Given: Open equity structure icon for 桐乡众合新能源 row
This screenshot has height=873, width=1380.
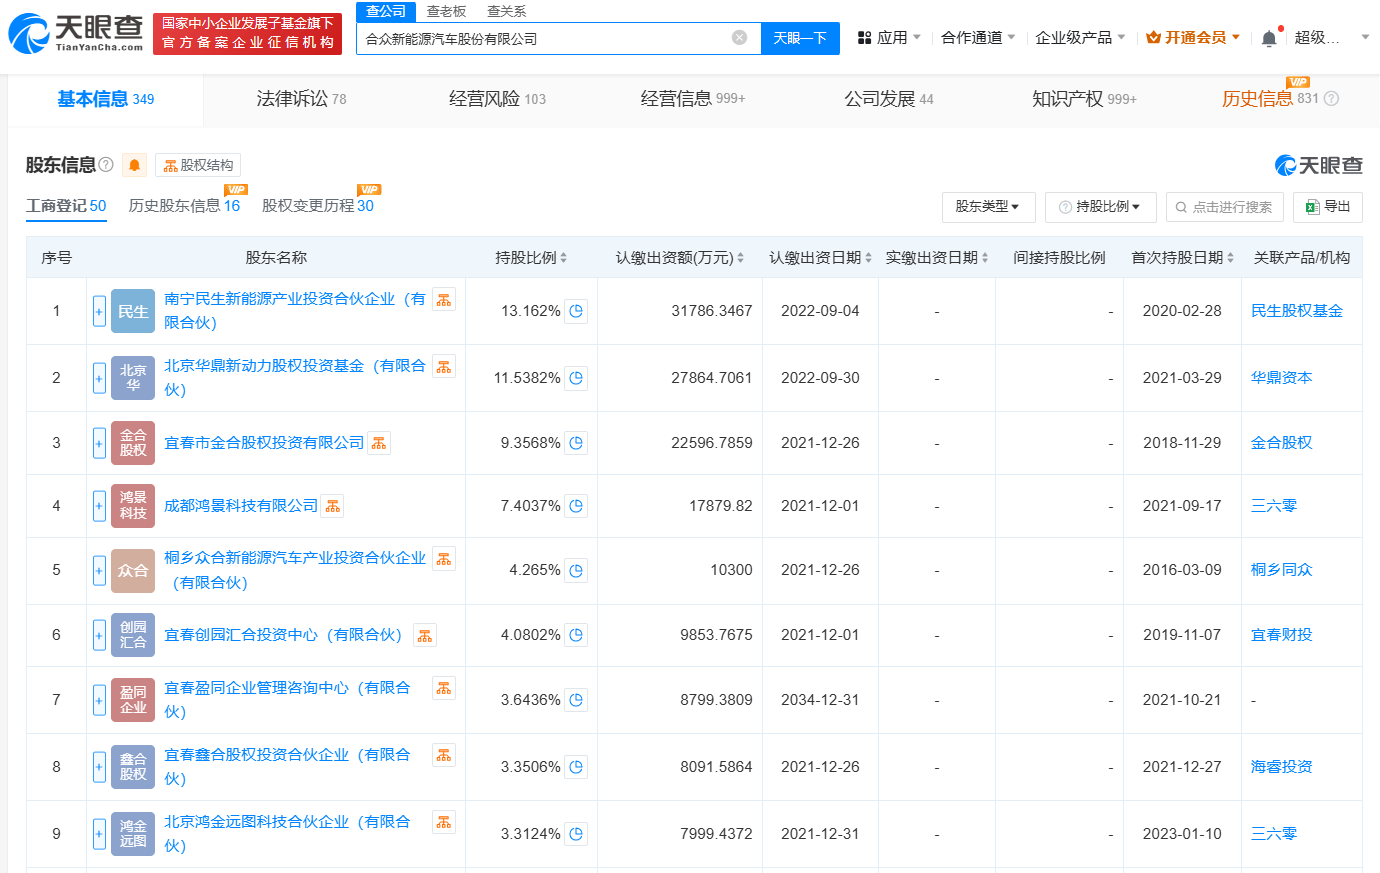Looking at the screenshot, I should pyautogui.click(x=444, y=558).
